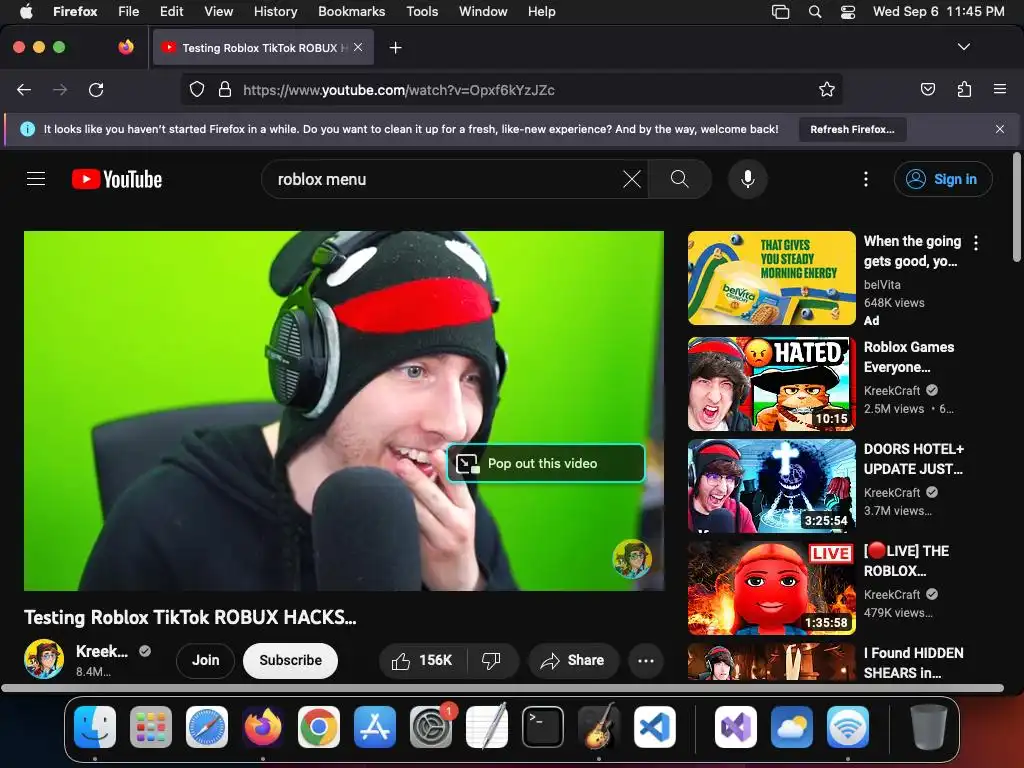Open Terminal from the Dock

click(x=543, y=727)
